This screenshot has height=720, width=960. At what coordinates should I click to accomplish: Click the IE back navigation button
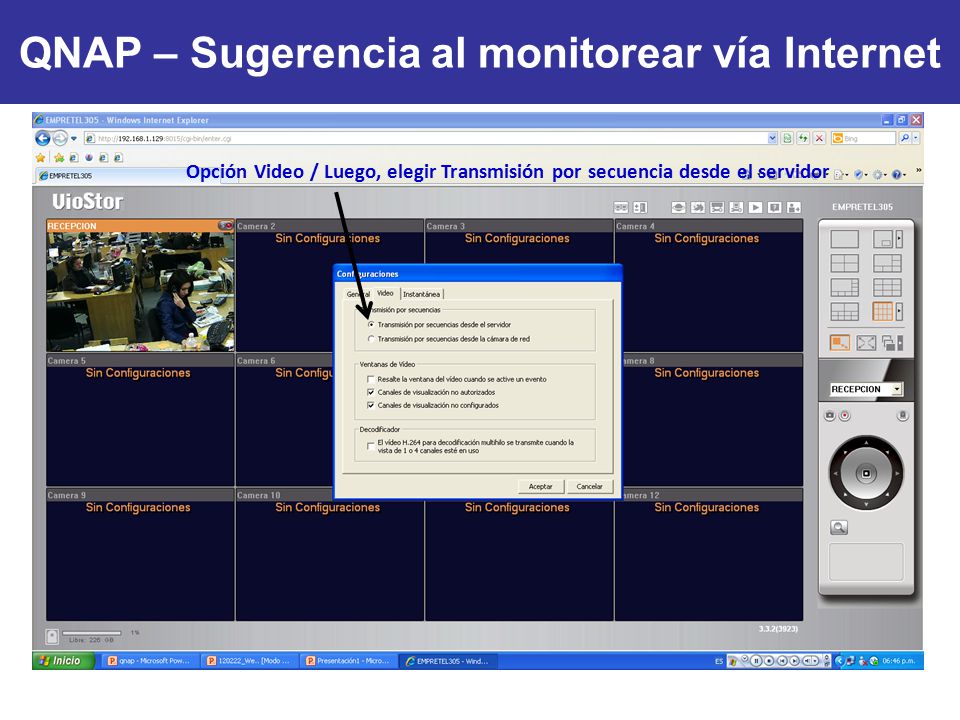point(43,138)
